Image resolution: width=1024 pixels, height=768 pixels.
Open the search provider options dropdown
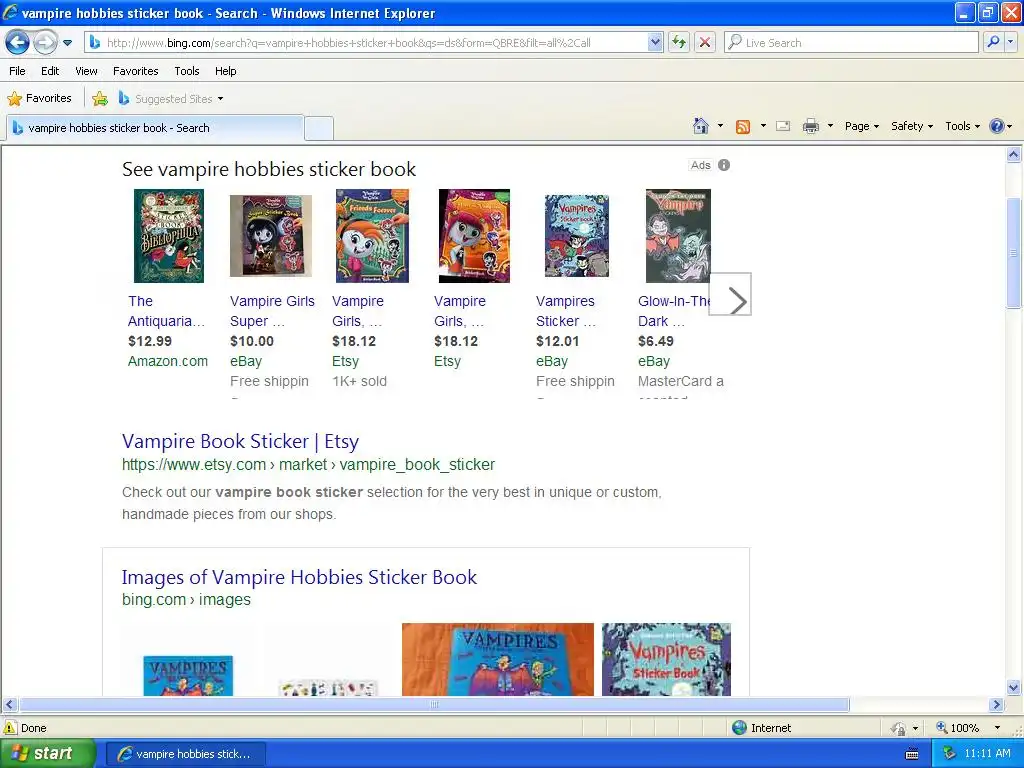[1011, 42]
